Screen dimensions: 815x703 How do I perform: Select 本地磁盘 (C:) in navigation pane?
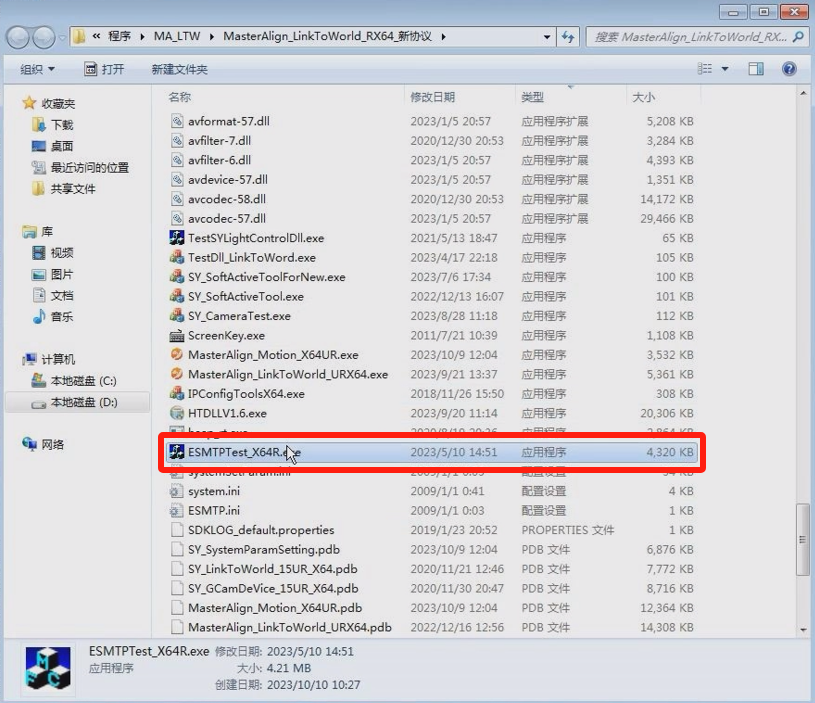click(83, 381)
